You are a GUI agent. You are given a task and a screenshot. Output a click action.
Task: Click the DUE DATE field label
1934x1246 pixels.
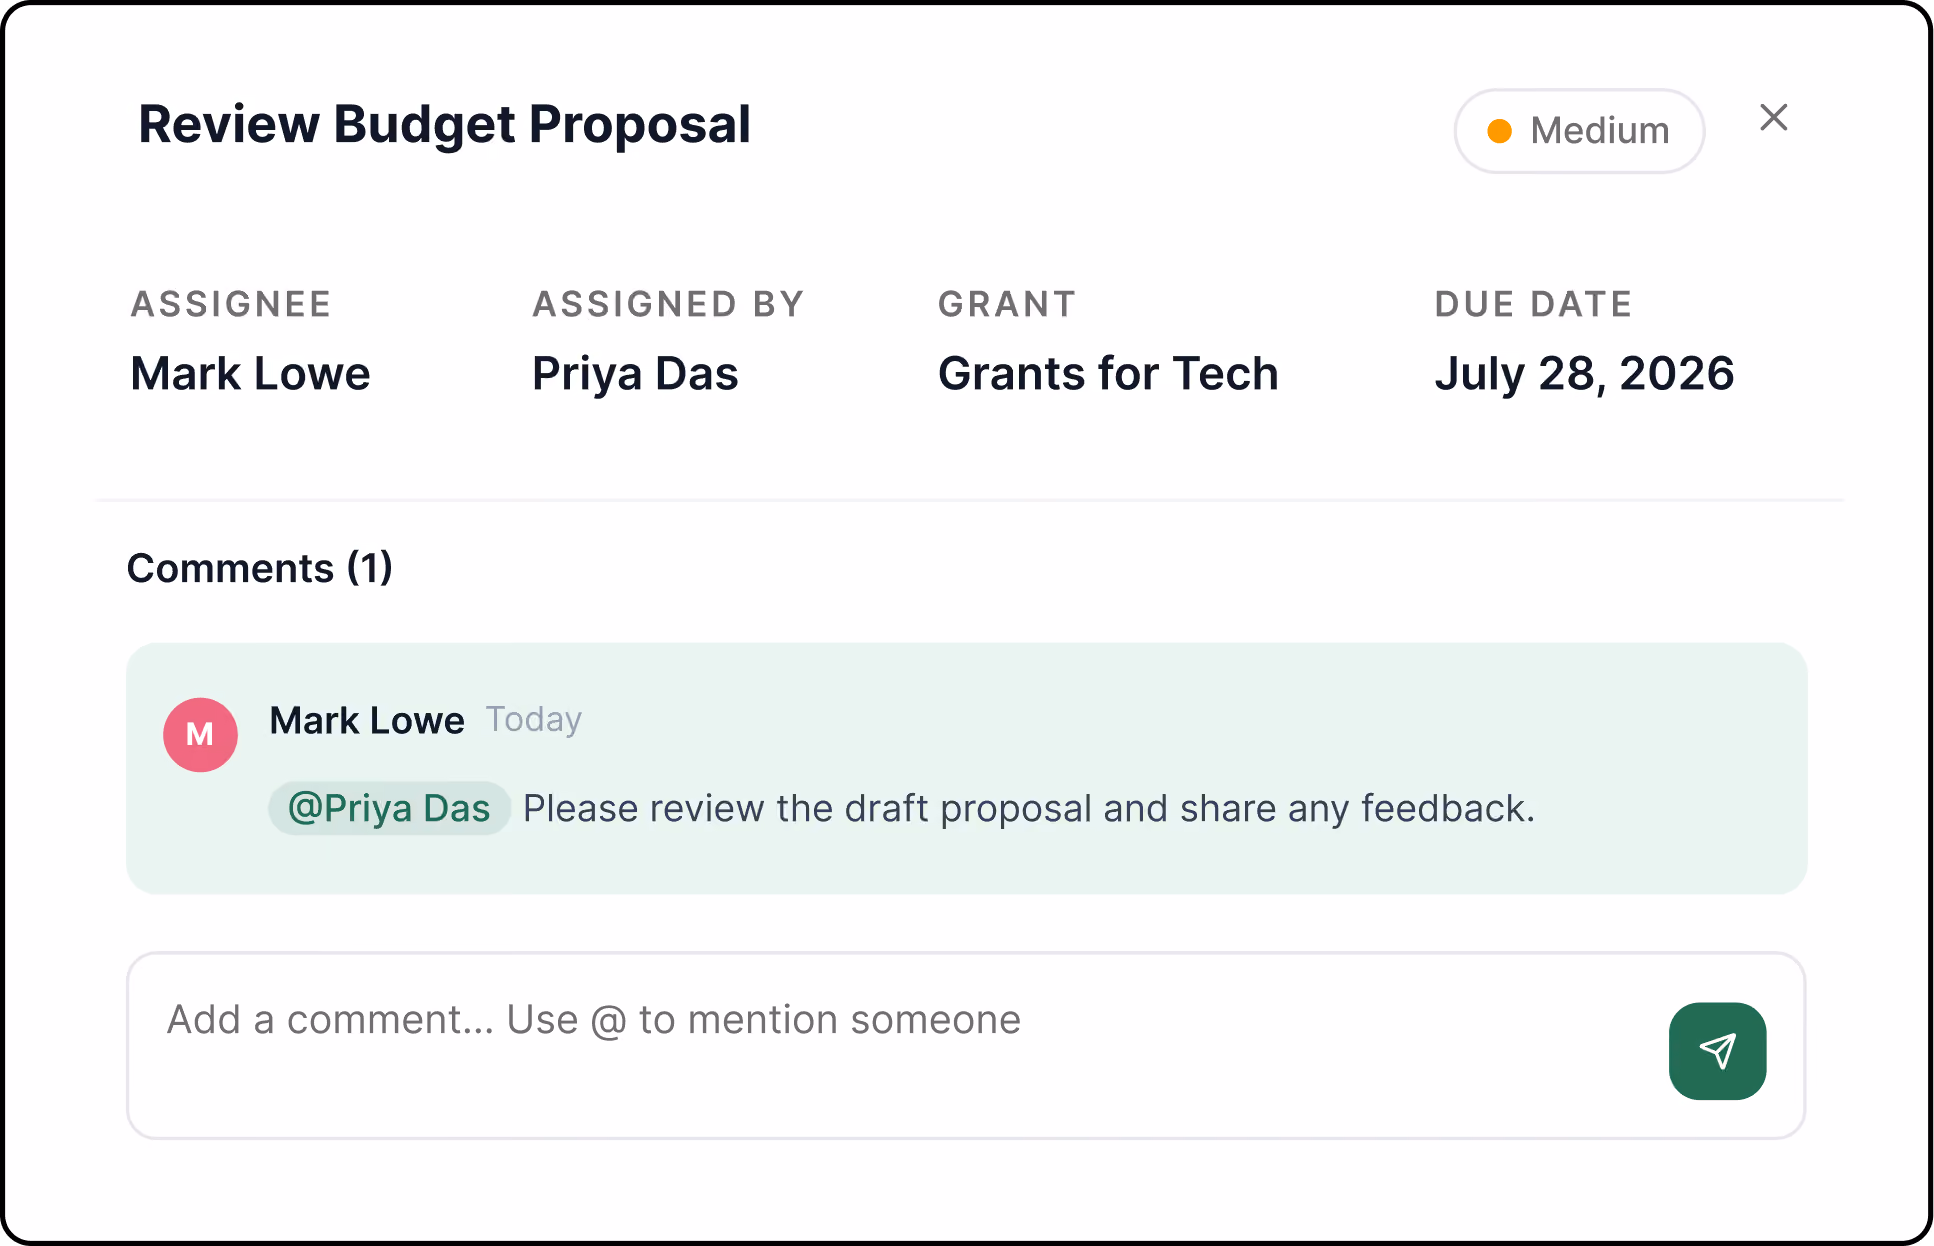[1533, 304]
